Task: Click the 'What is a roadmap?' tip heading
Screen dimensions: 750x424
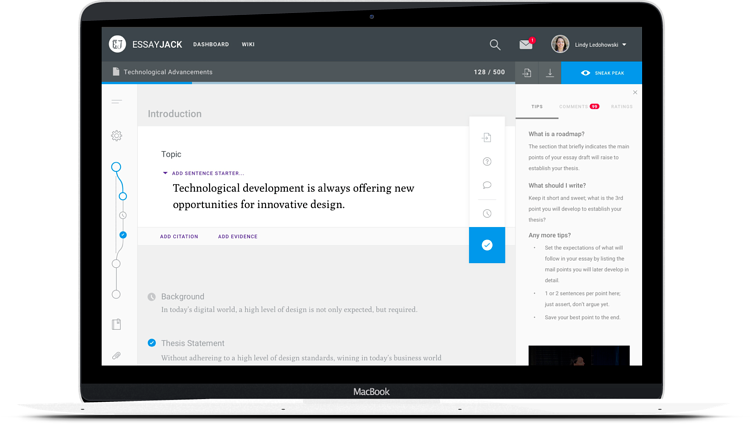Action: [x=556, y=134]
